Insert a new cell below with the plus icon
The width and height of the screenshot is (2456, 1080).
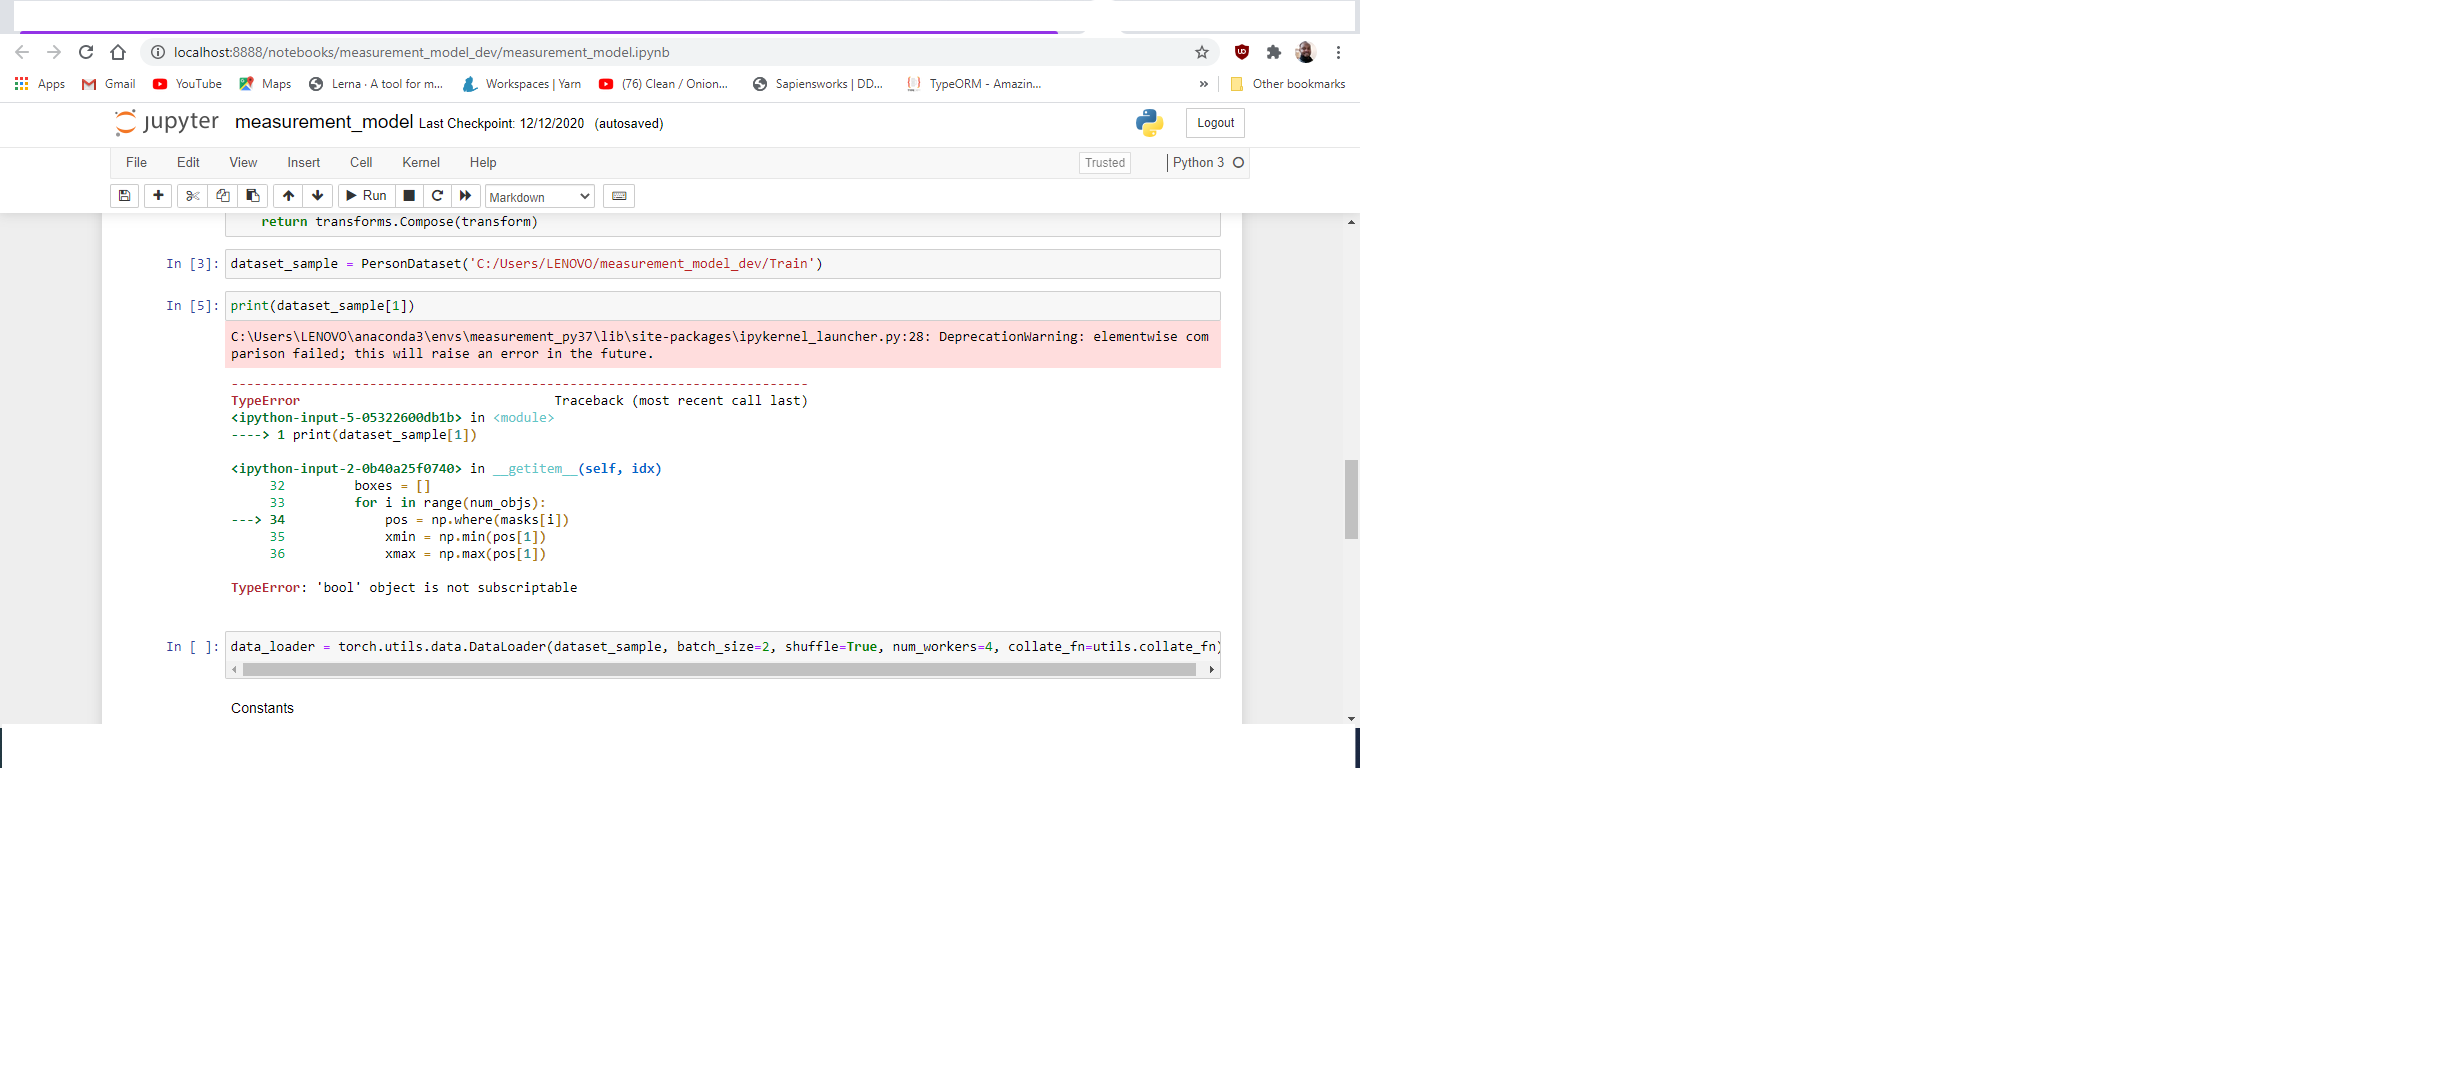point(158,196)
